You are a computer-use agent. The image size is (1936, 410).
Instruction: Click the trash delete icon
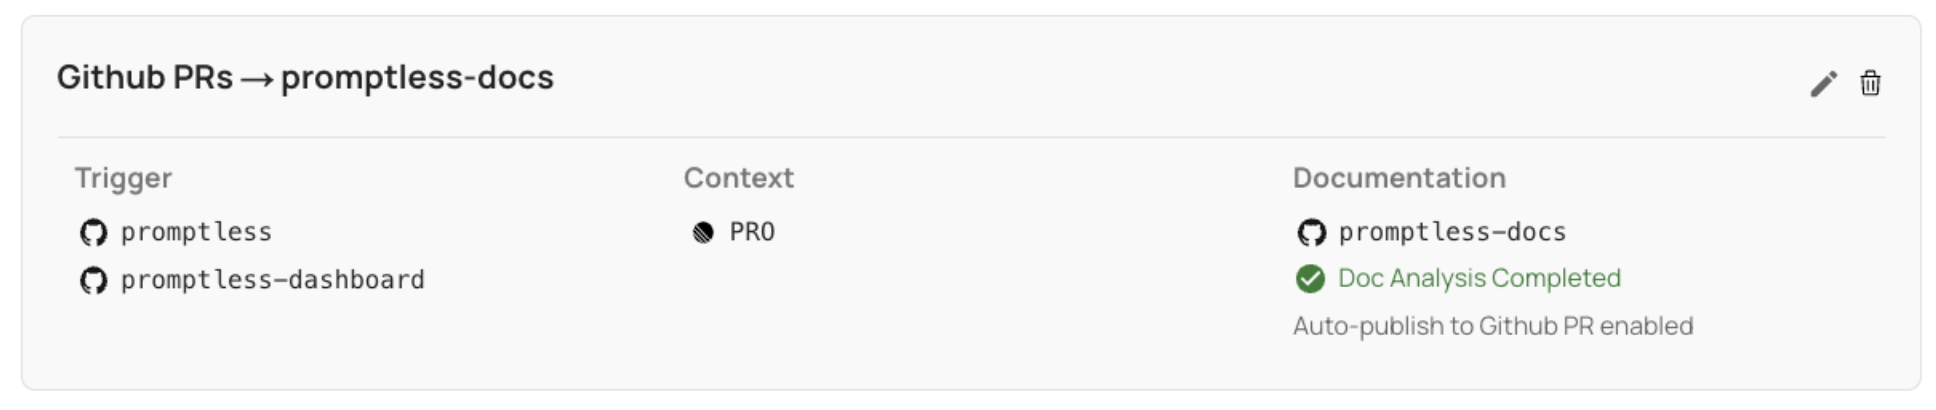(1870, 83)
